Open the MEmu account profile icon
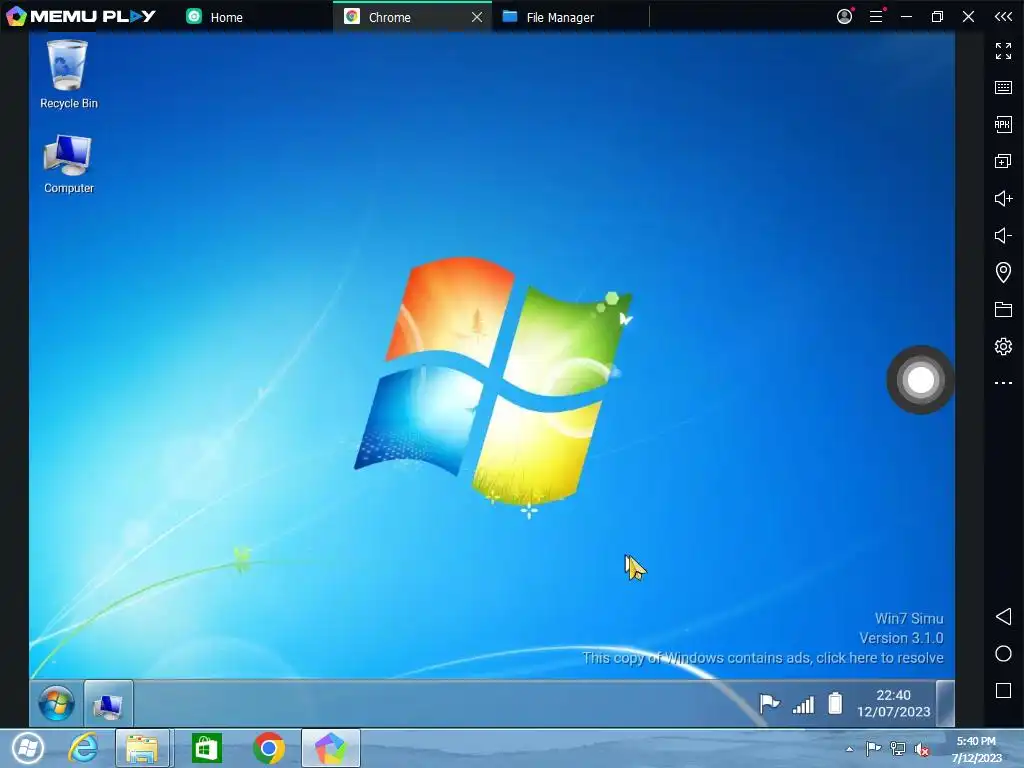Viewport: 1024px width, 768px height. point(844,16)
